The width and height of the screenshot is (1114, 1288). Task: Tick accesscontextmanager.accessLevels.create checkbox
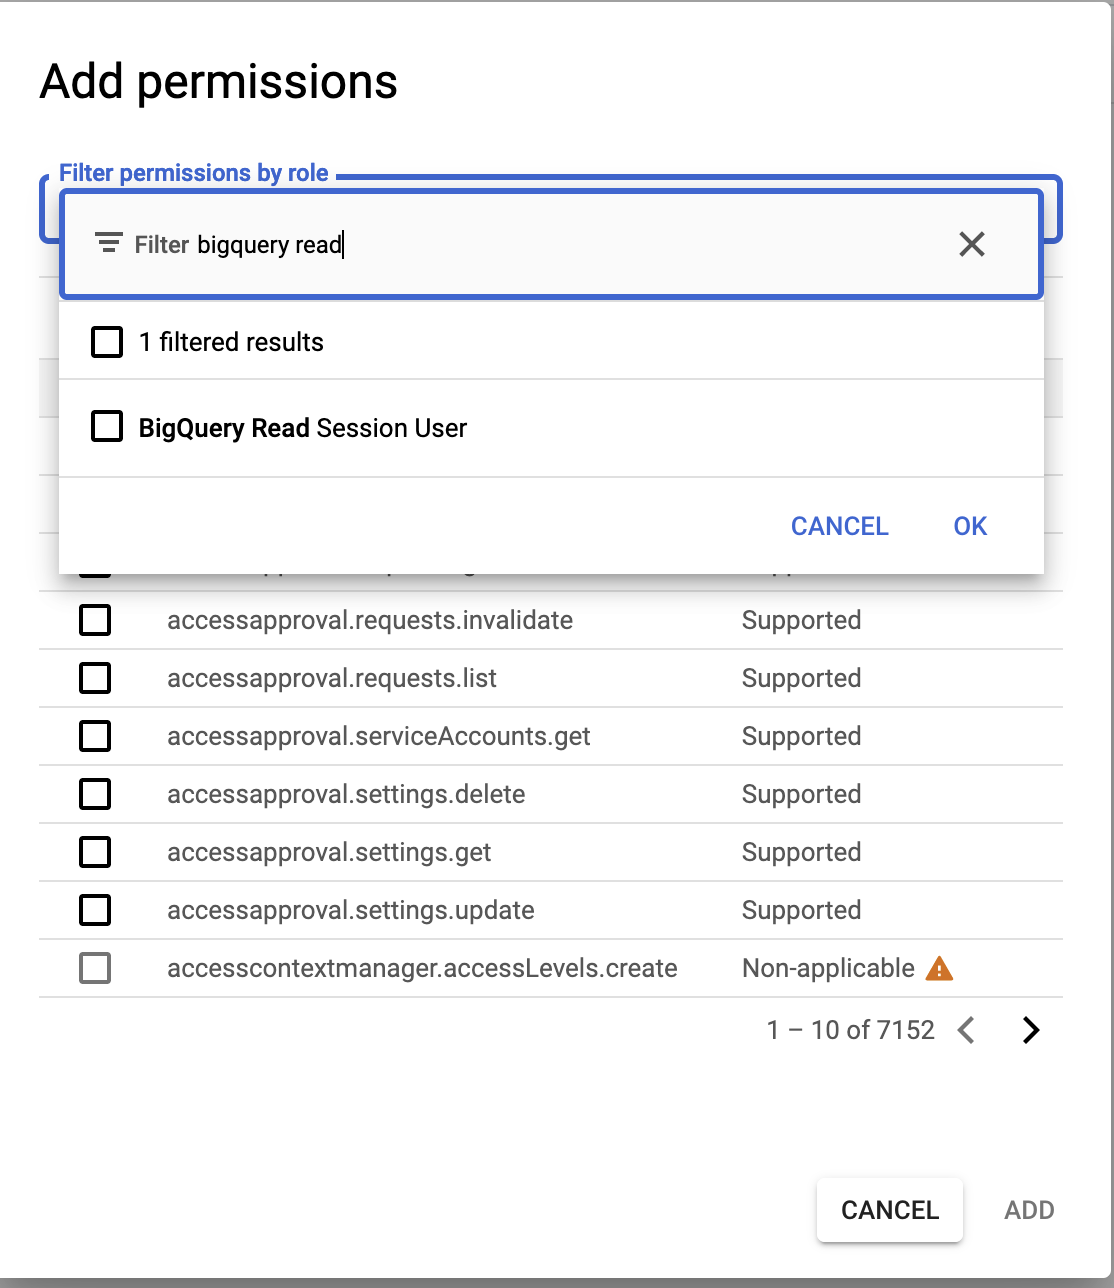tap(95, 968)
